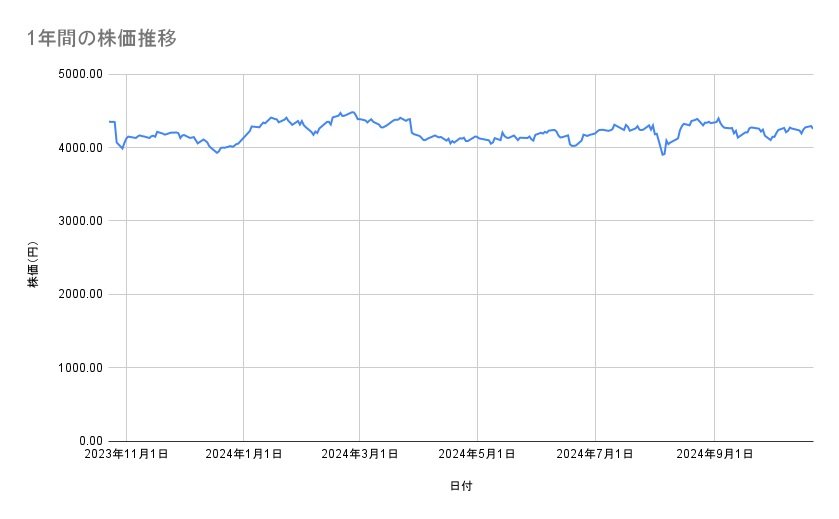The height and width of the screenshot is (519, 839).
Task: Select the 3000.00 y-axis label
Action: coord(81,221)
